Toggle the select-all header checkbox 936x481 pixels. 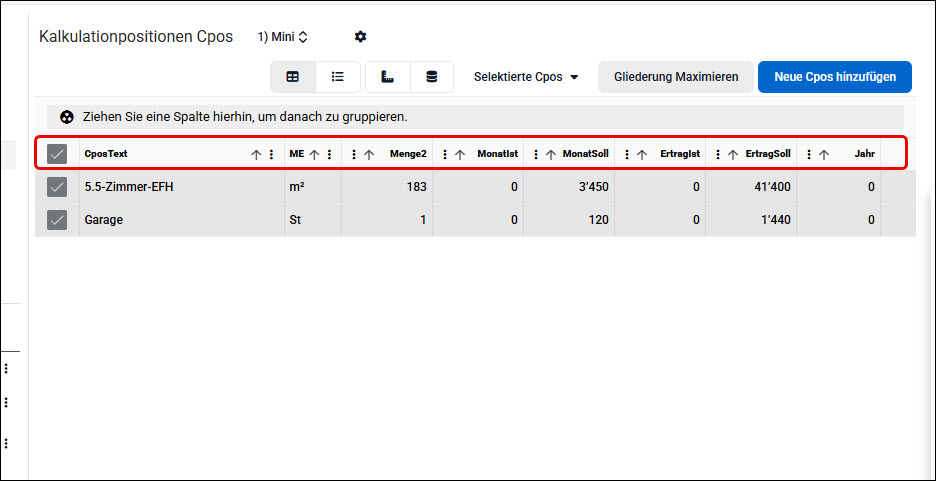[x=57, y=154]
